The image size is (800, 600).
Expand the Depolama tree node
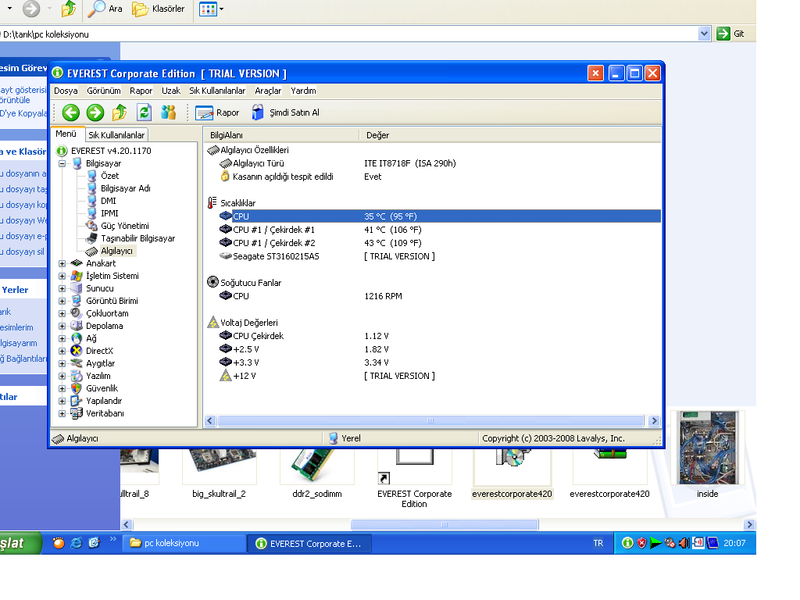62,326
